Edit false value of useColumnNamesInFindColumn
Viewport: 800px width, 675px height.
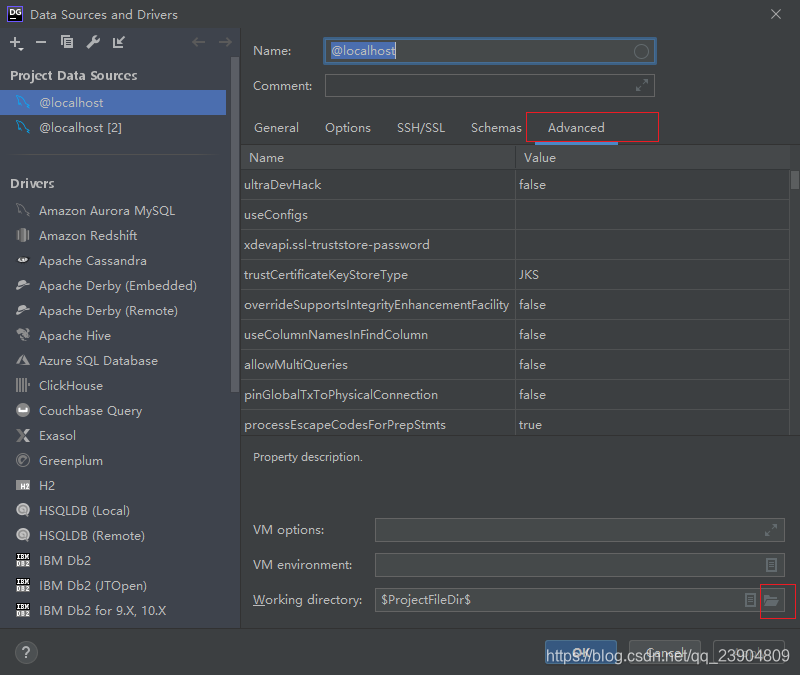pyautogui.click(x=653, y=335)
